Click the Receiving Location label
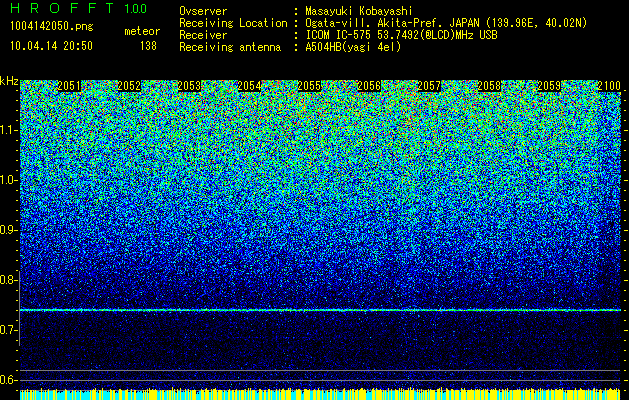This screenshot has height=400, width=629. tap(233, 23)
